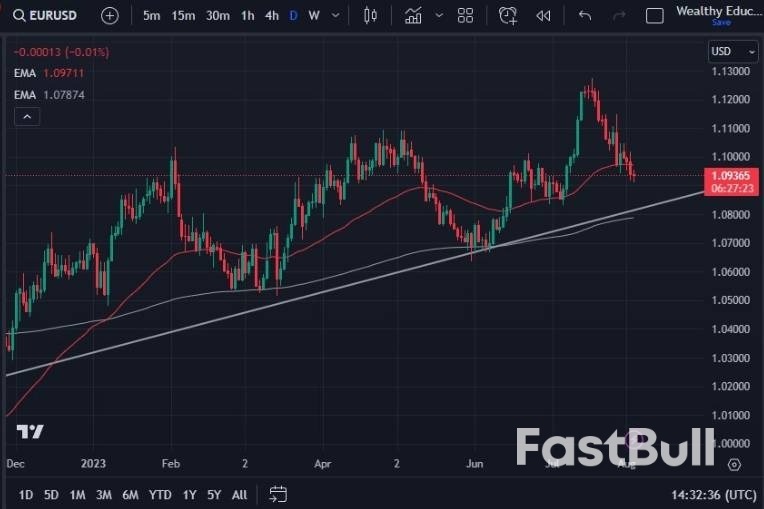Create an alert with the clock icon
Viewport: 764px width, 509px height.
508,16
